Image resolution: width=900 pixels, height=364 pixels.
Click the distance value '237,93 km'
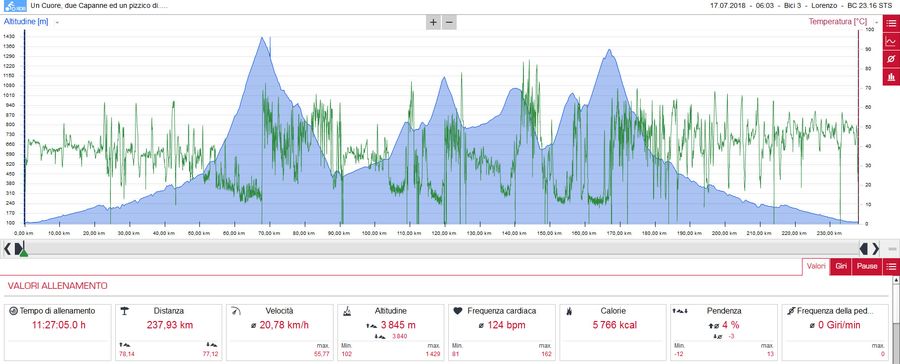click(169, 325)
